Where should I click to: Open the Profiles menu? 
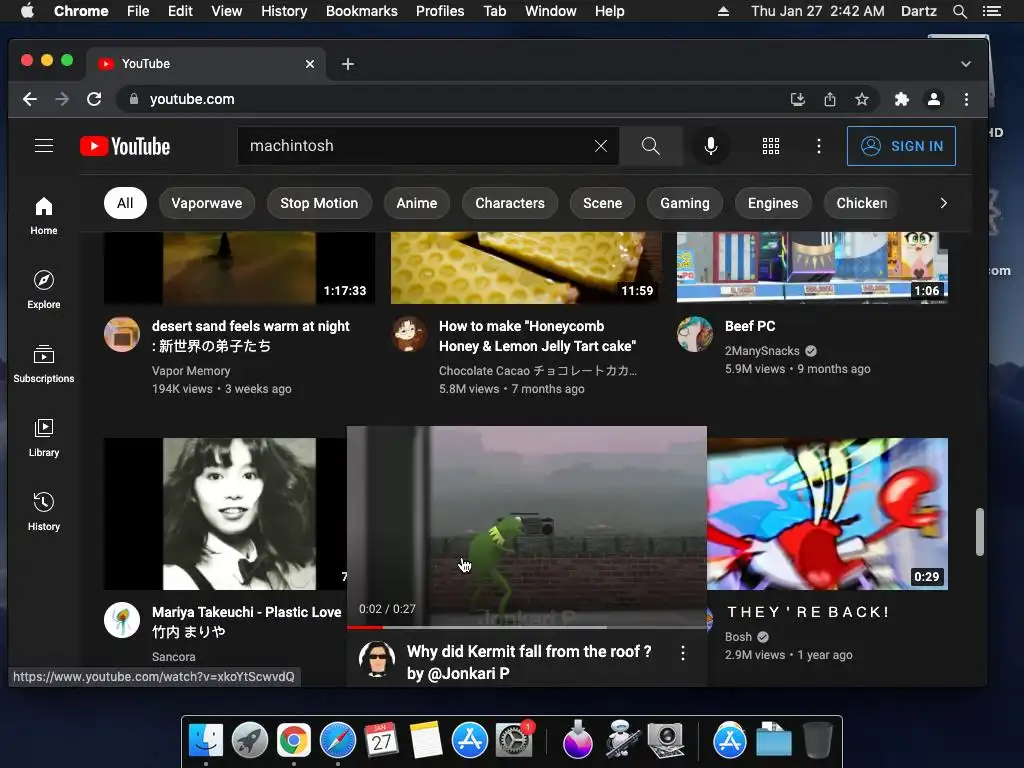(x=440, y=11)
